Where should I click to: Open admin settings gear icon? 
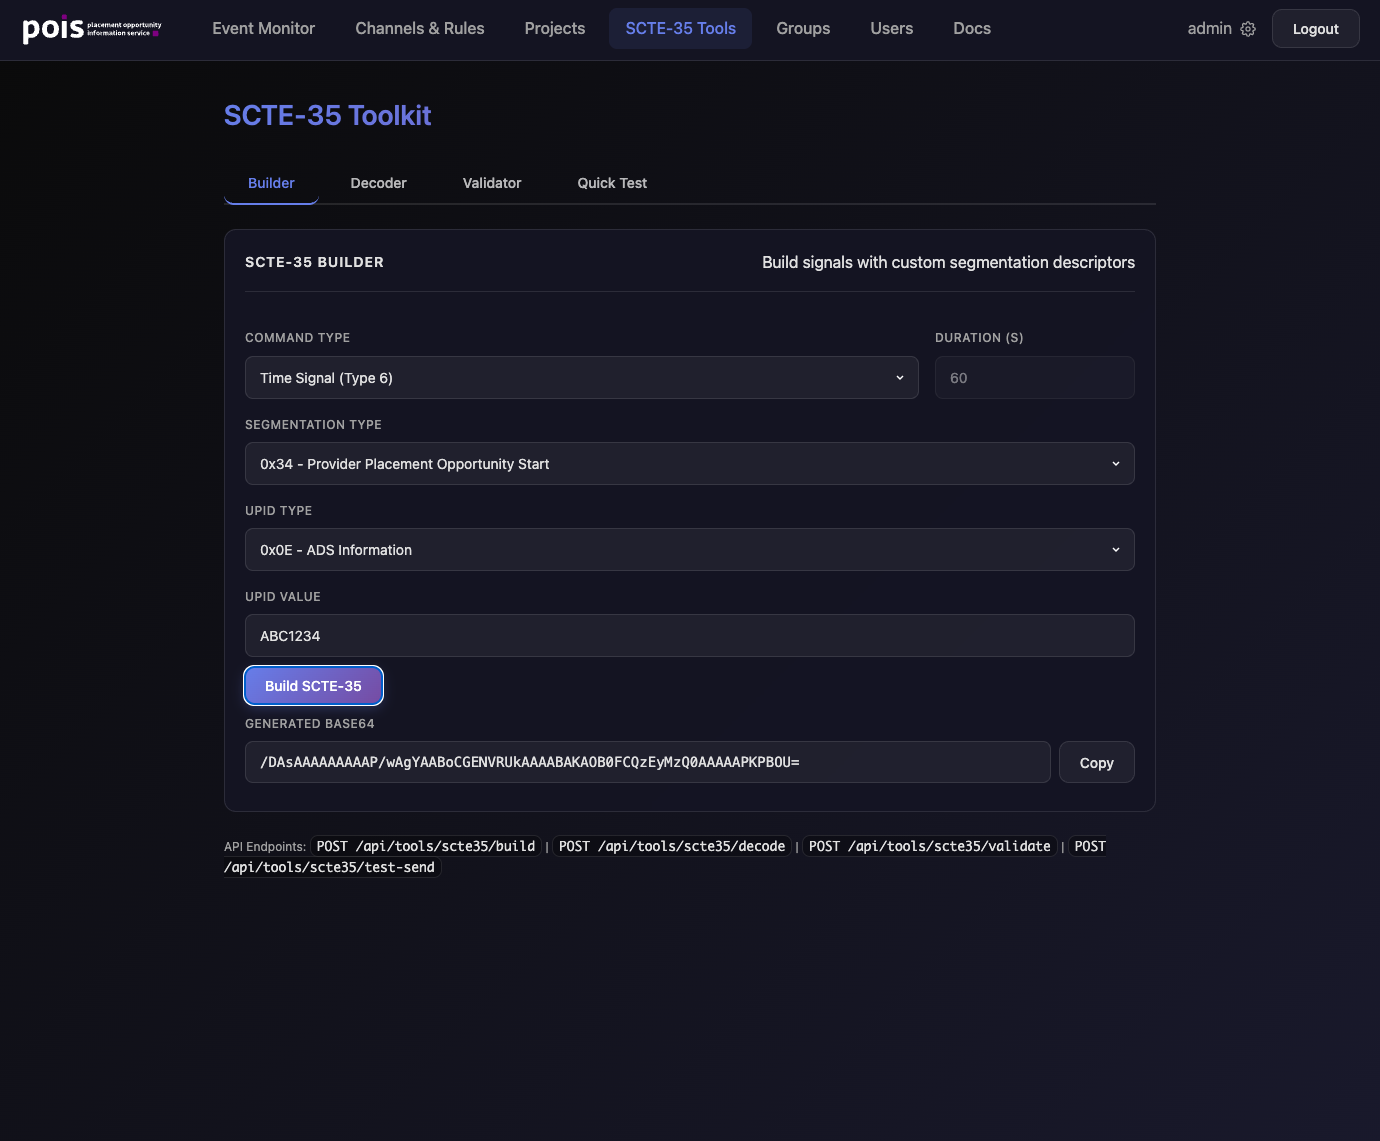coord(1248,29)
